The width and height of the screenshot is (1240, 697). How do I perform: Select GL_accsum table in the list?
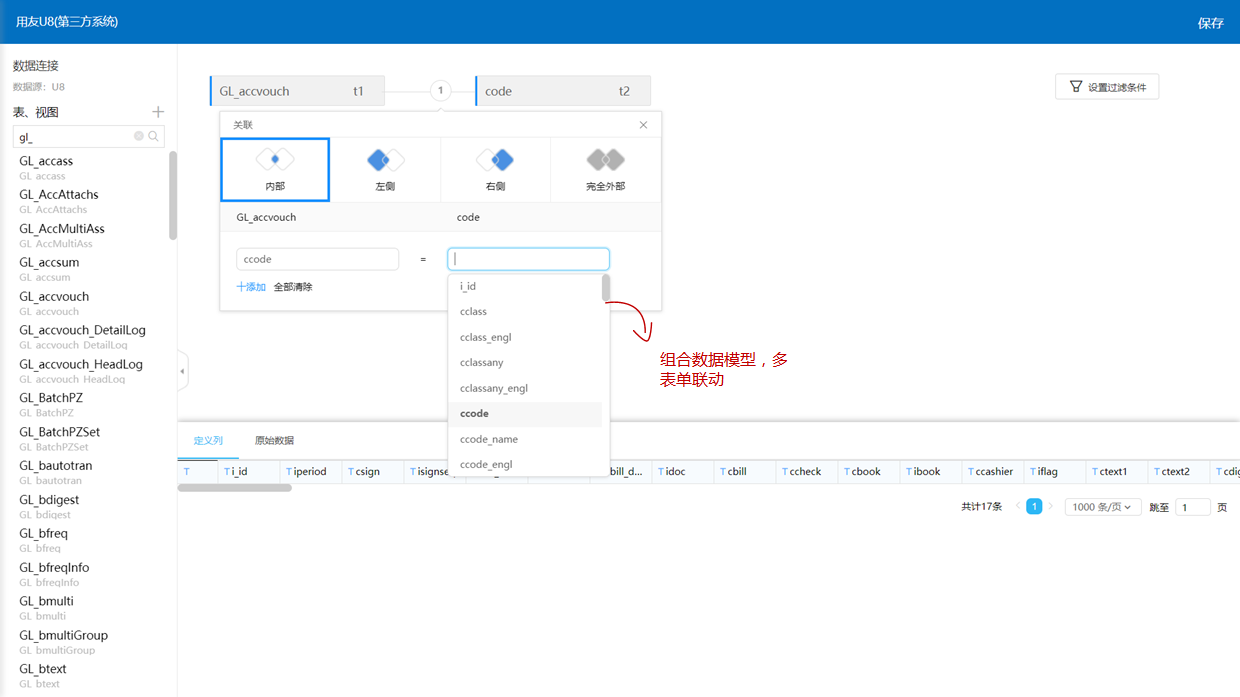tap(49, 263)
